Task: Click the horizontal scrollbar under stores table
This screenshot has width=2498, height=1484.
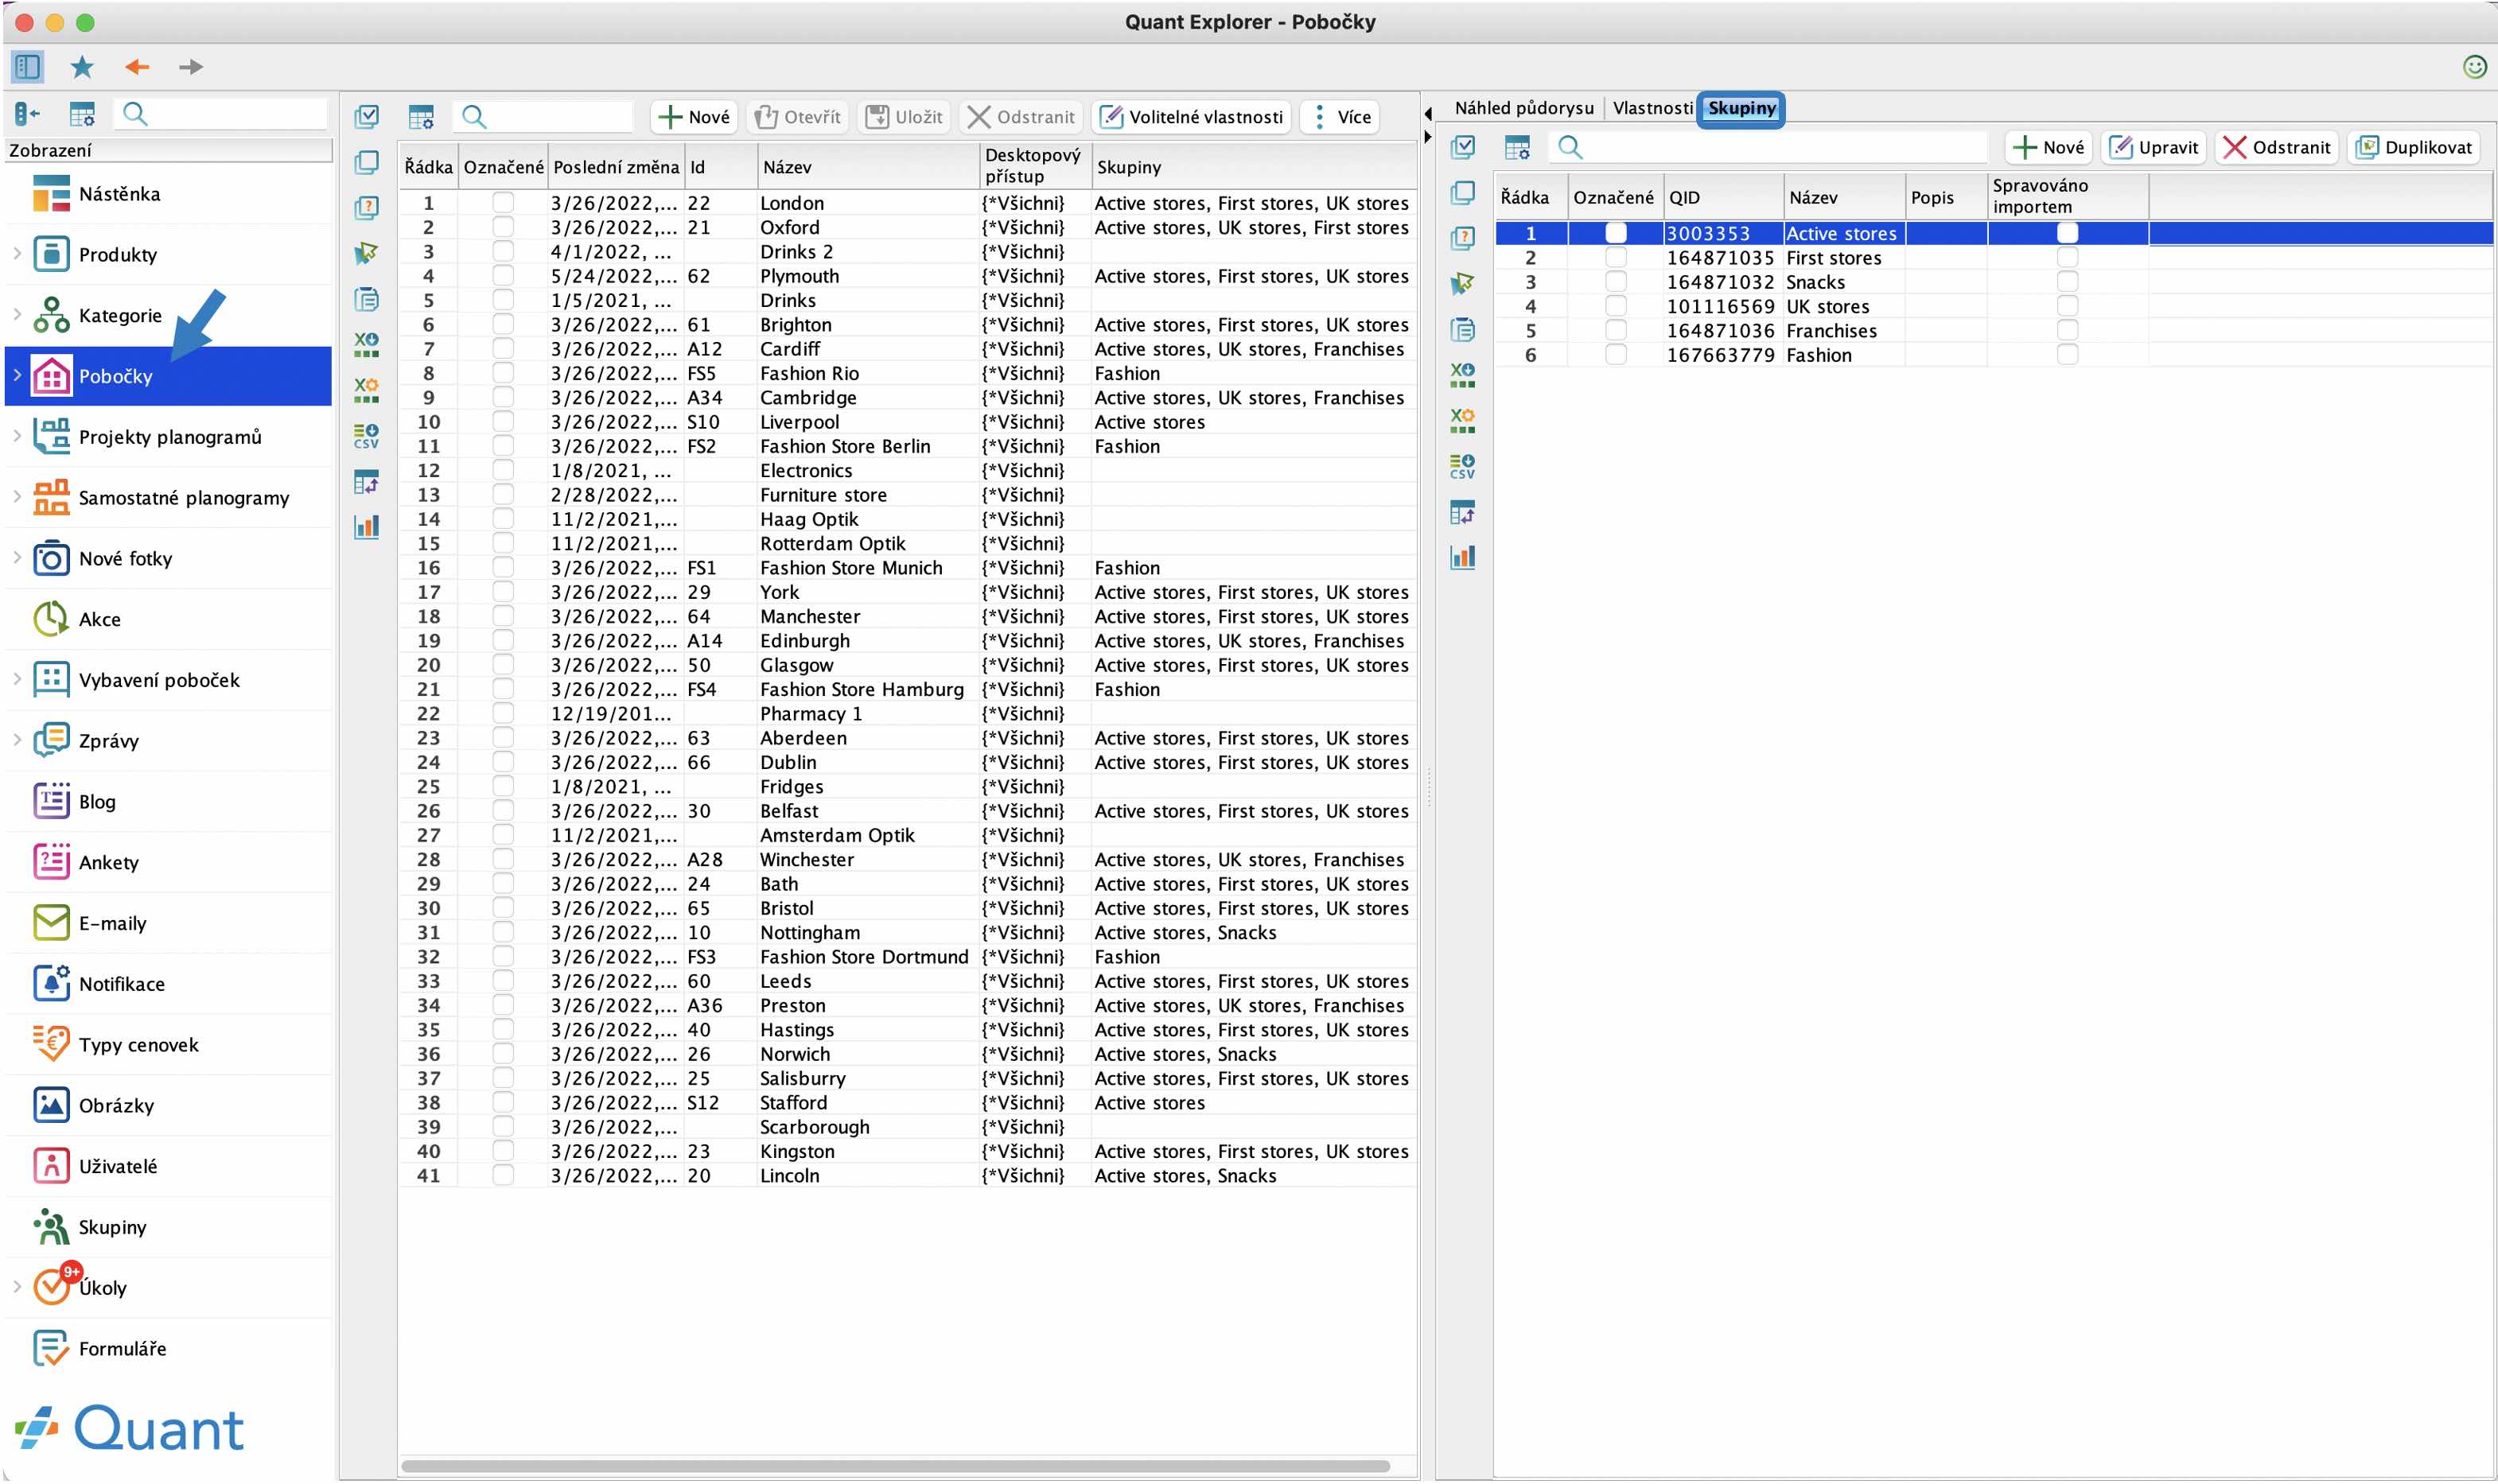Action: [x=895, y=1465]
